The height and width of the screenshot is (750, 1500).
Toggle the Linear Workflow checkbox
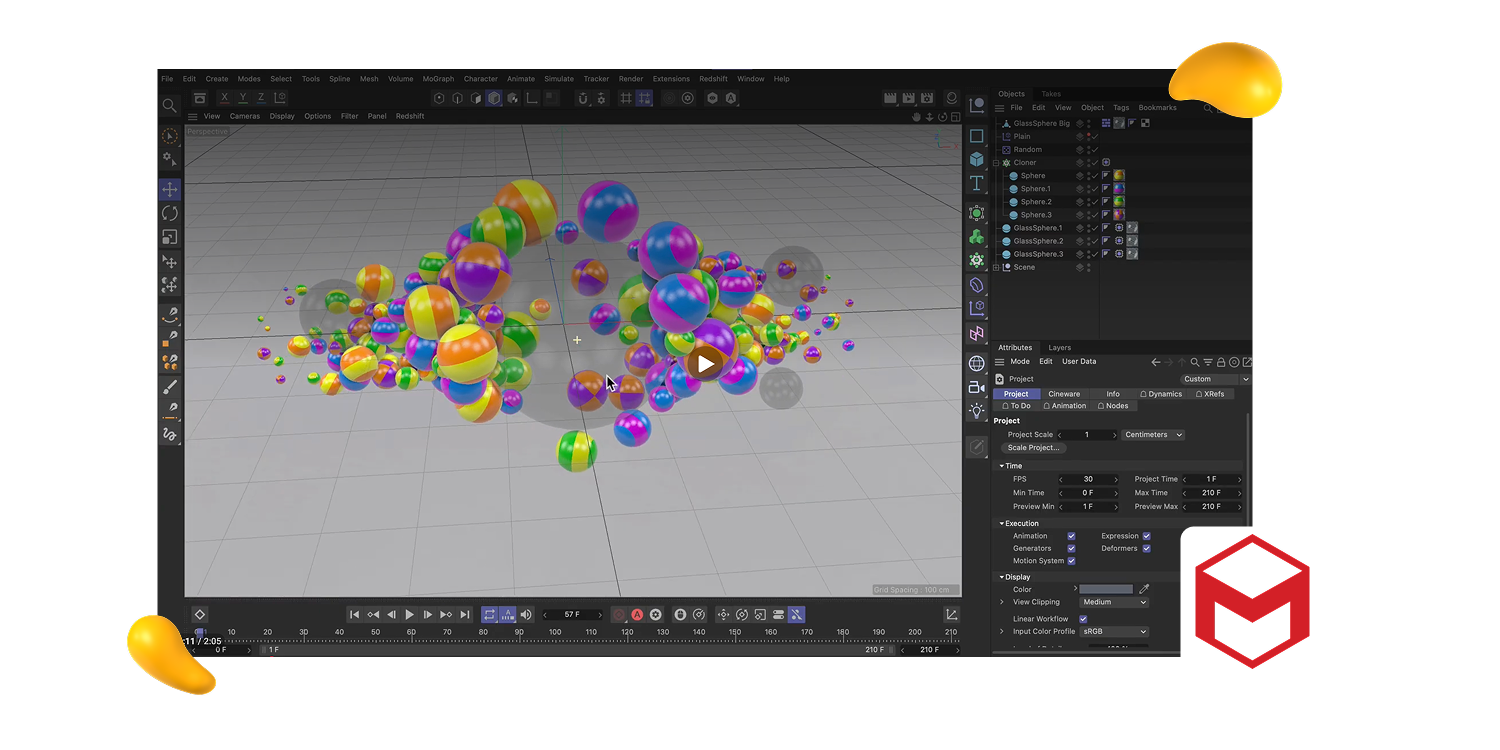click(x=1083, y=619)
